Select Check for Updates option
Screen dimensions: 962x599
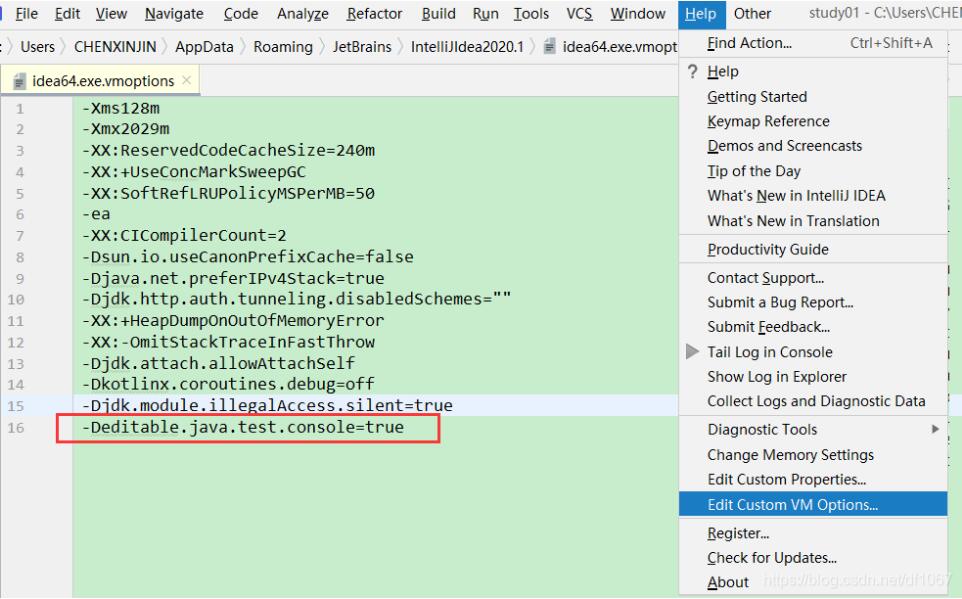771,558
